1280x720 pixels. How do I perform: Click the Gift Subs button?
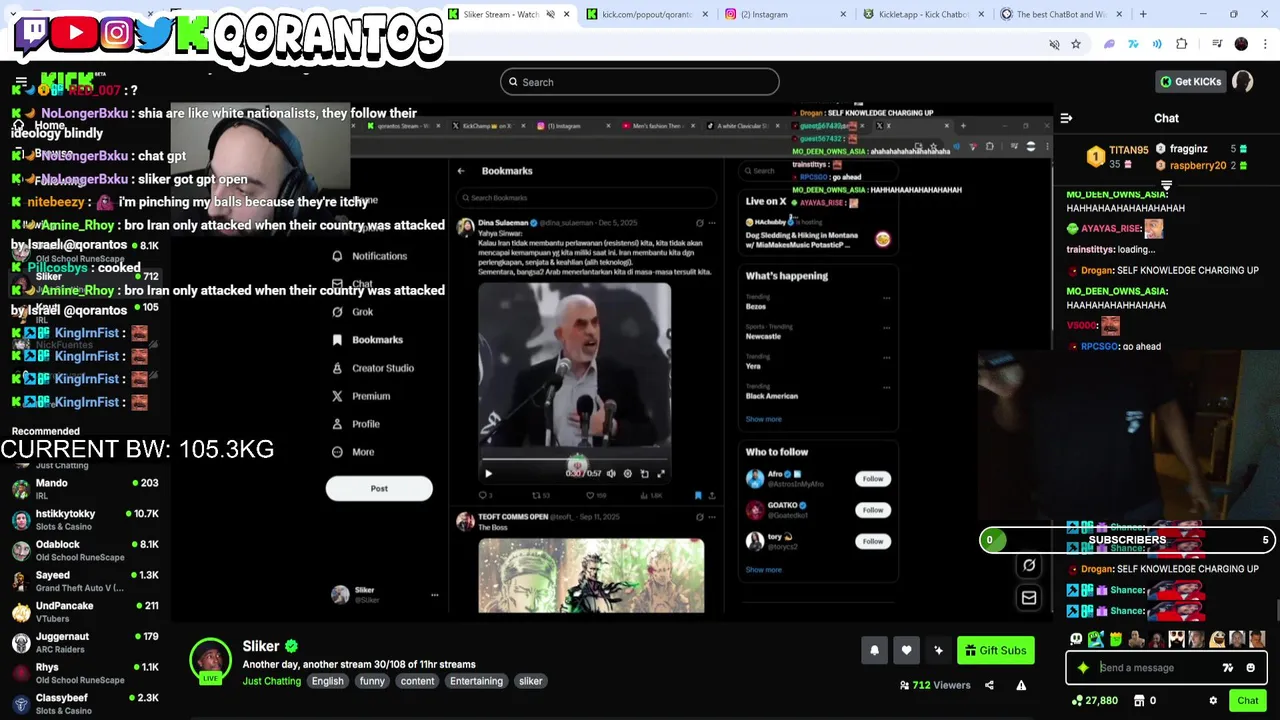tap(995, 650)
